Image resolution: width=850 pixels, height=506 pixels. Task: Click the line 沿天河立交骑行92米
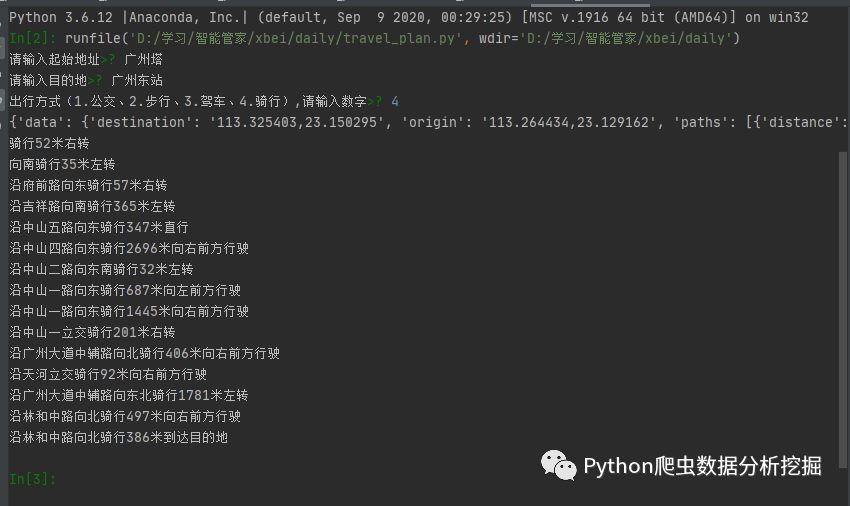[x=108, y=374]
